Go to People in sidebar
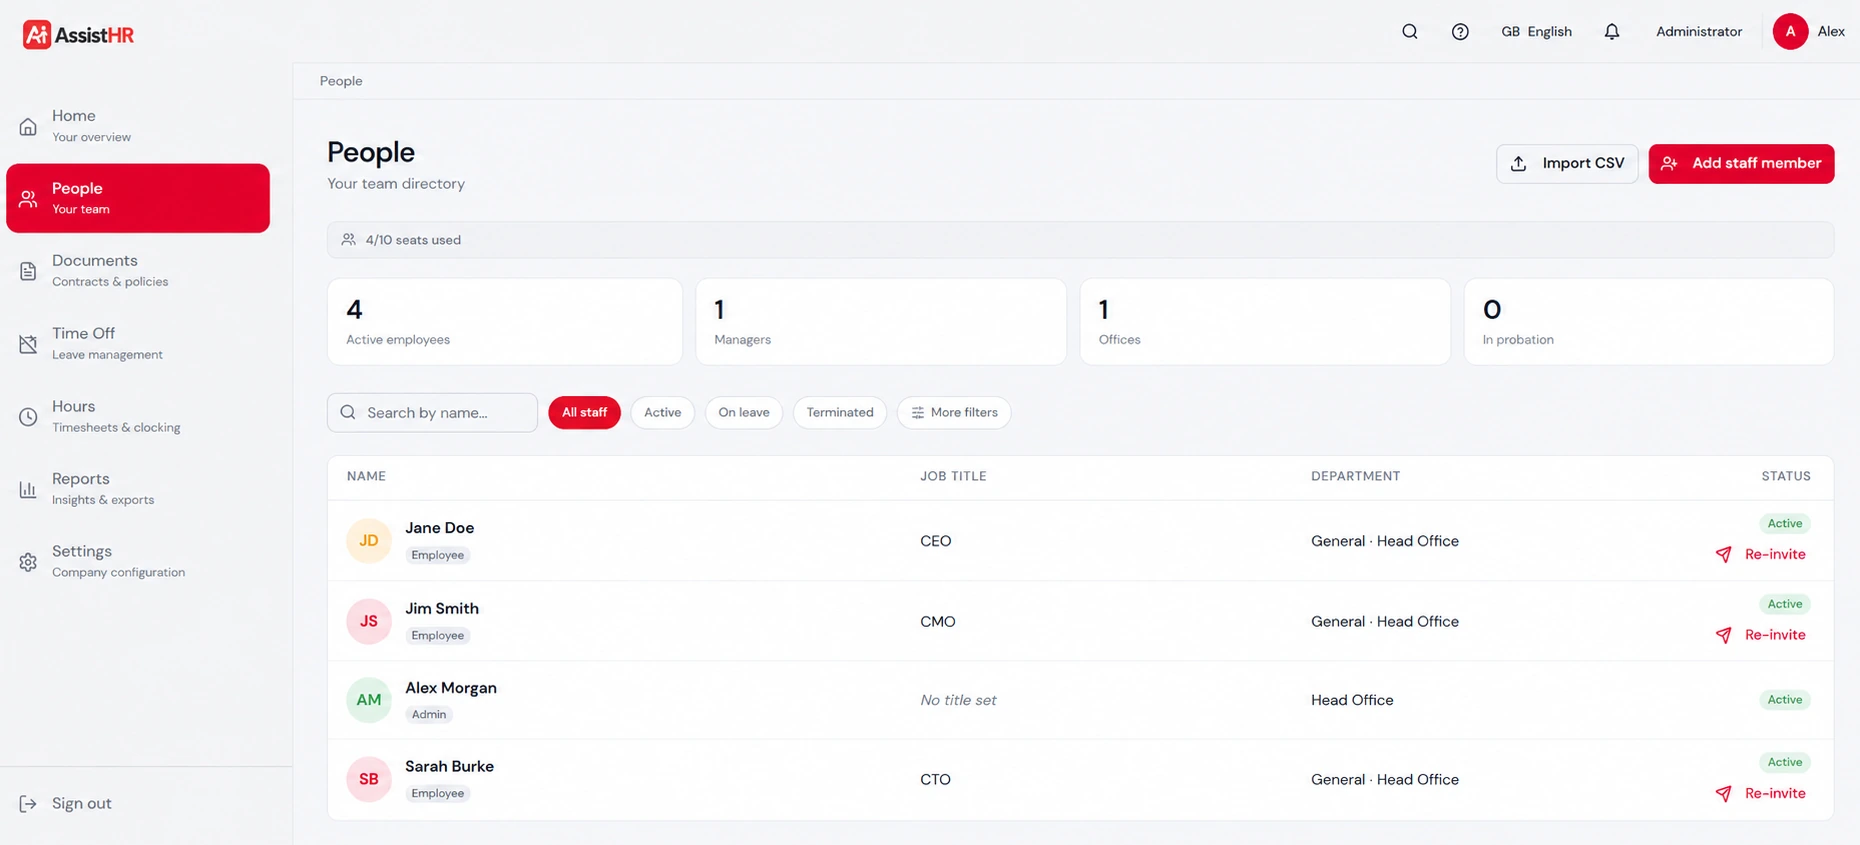Viewport: 1860px width, 845px height. pyautogui.click(x=138, y=198)
